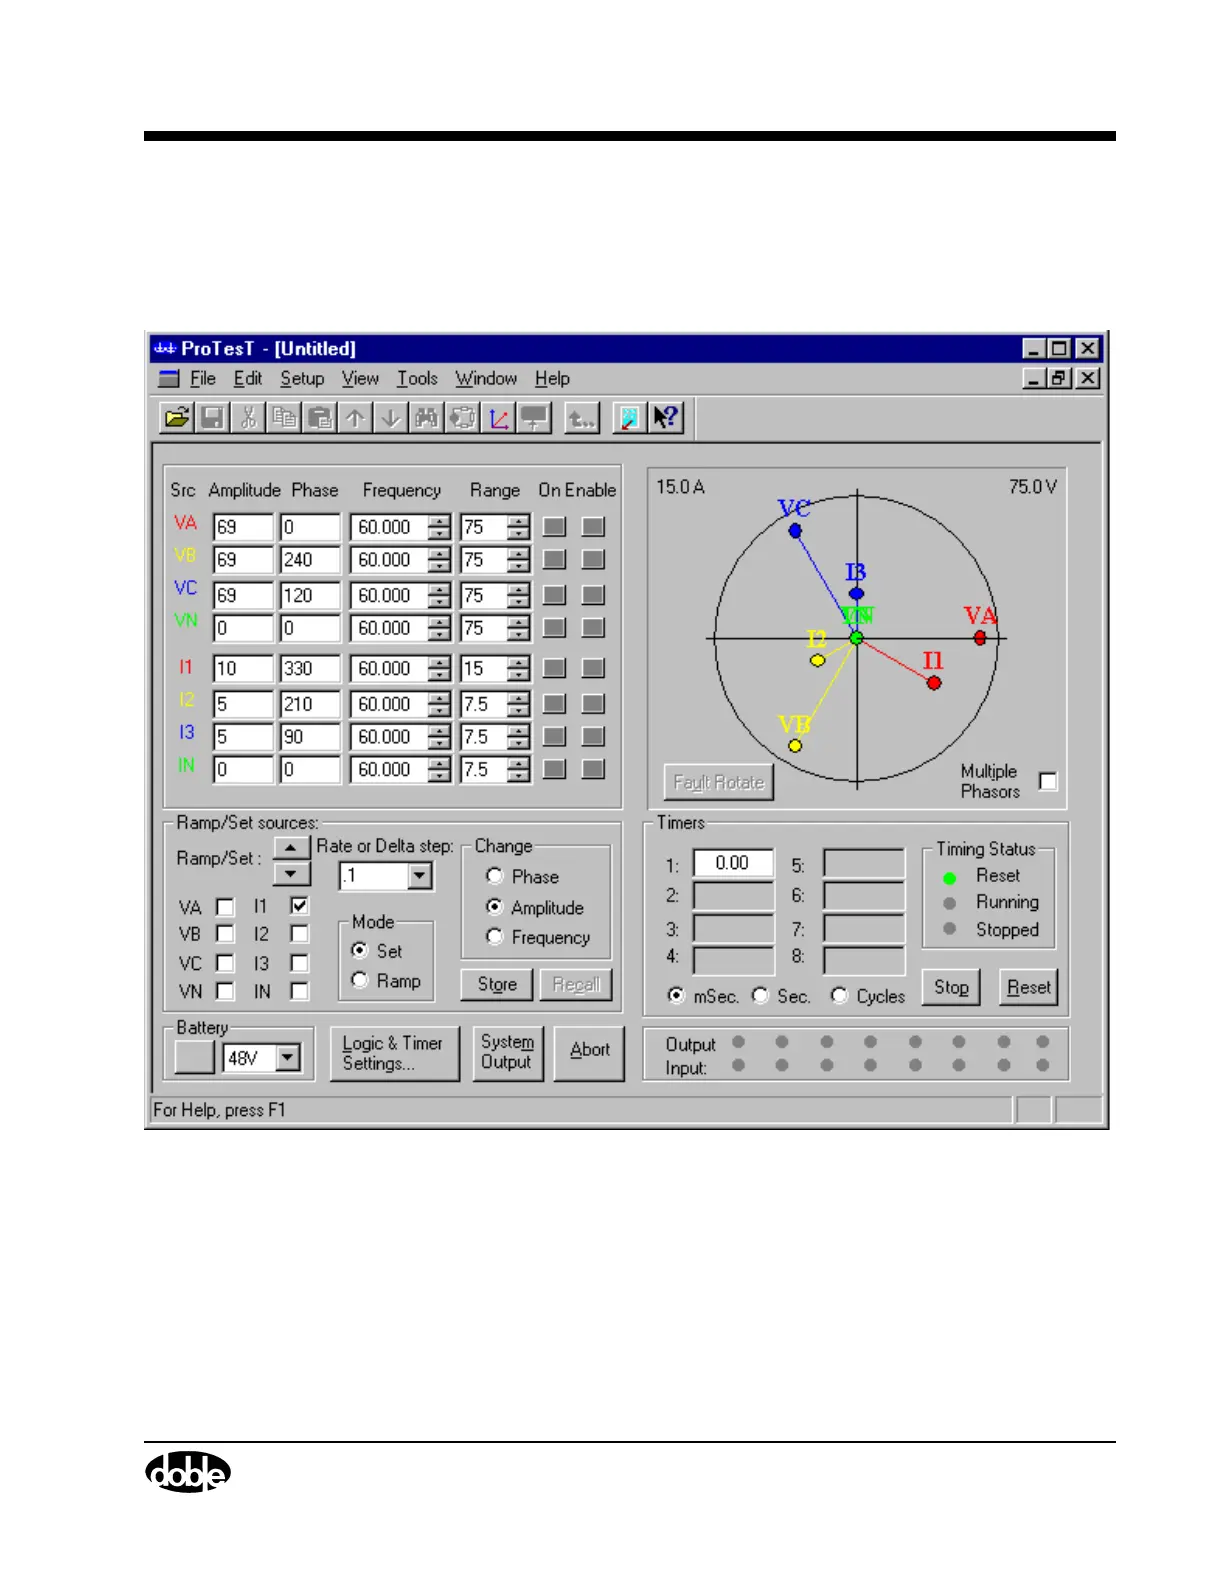1224x1584 pixels.
Task: Click the VB frequency spinner arrows
Action: click(x=439, y=560)
